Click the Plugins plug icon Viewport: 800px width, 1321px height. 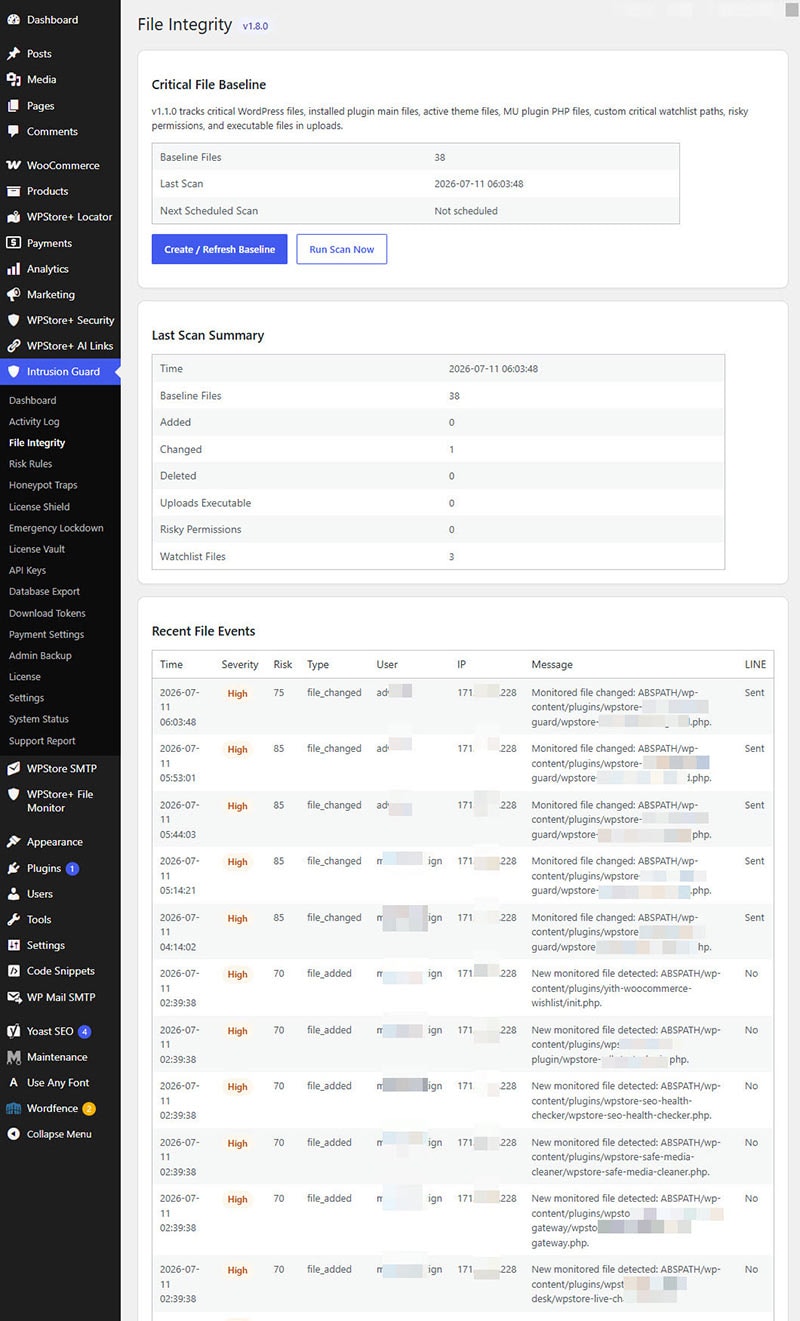point(13,869)
